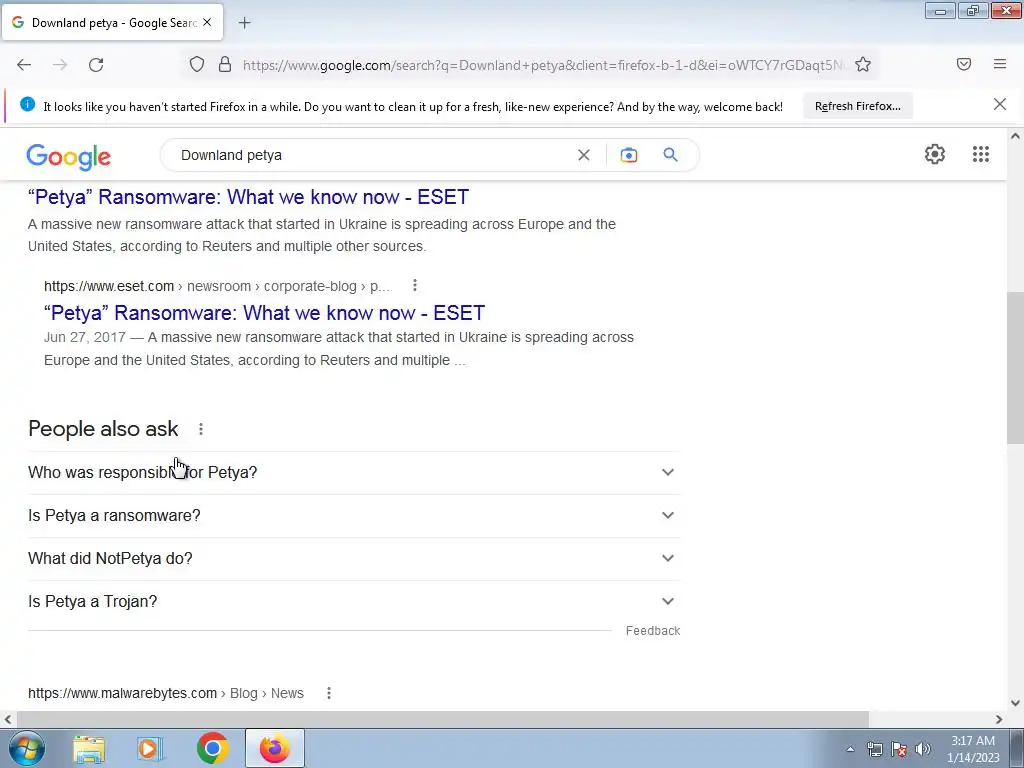This screenshot has height=768, width=1024.
Task: Open the Windows Start menu
Action: pos(25,748)
